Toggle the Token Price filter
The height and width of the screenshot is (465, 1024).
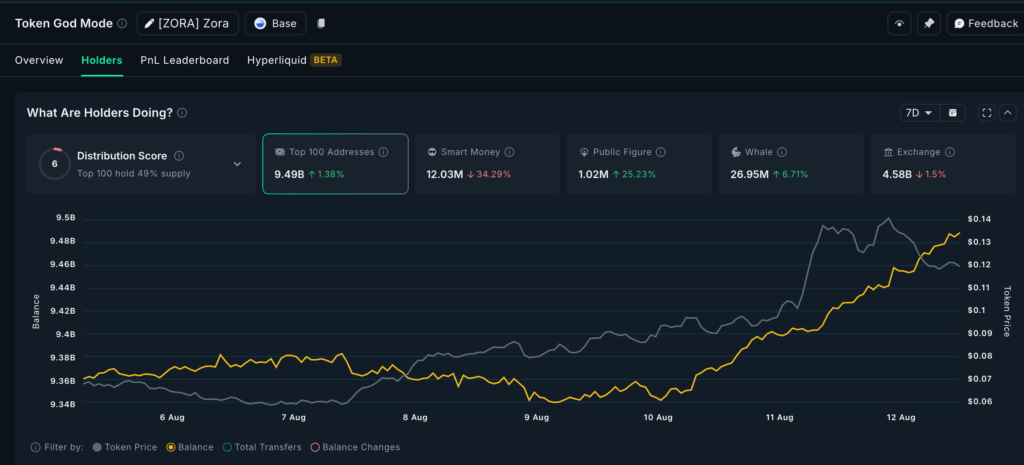pyautogui.click(x=97, y=447)
